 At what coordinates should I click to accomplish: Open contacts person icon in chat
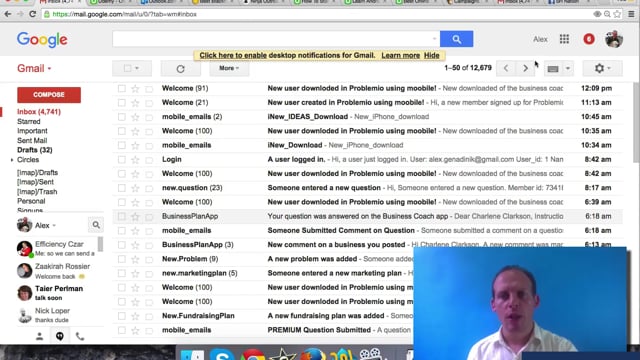click(x=40, y=336)
